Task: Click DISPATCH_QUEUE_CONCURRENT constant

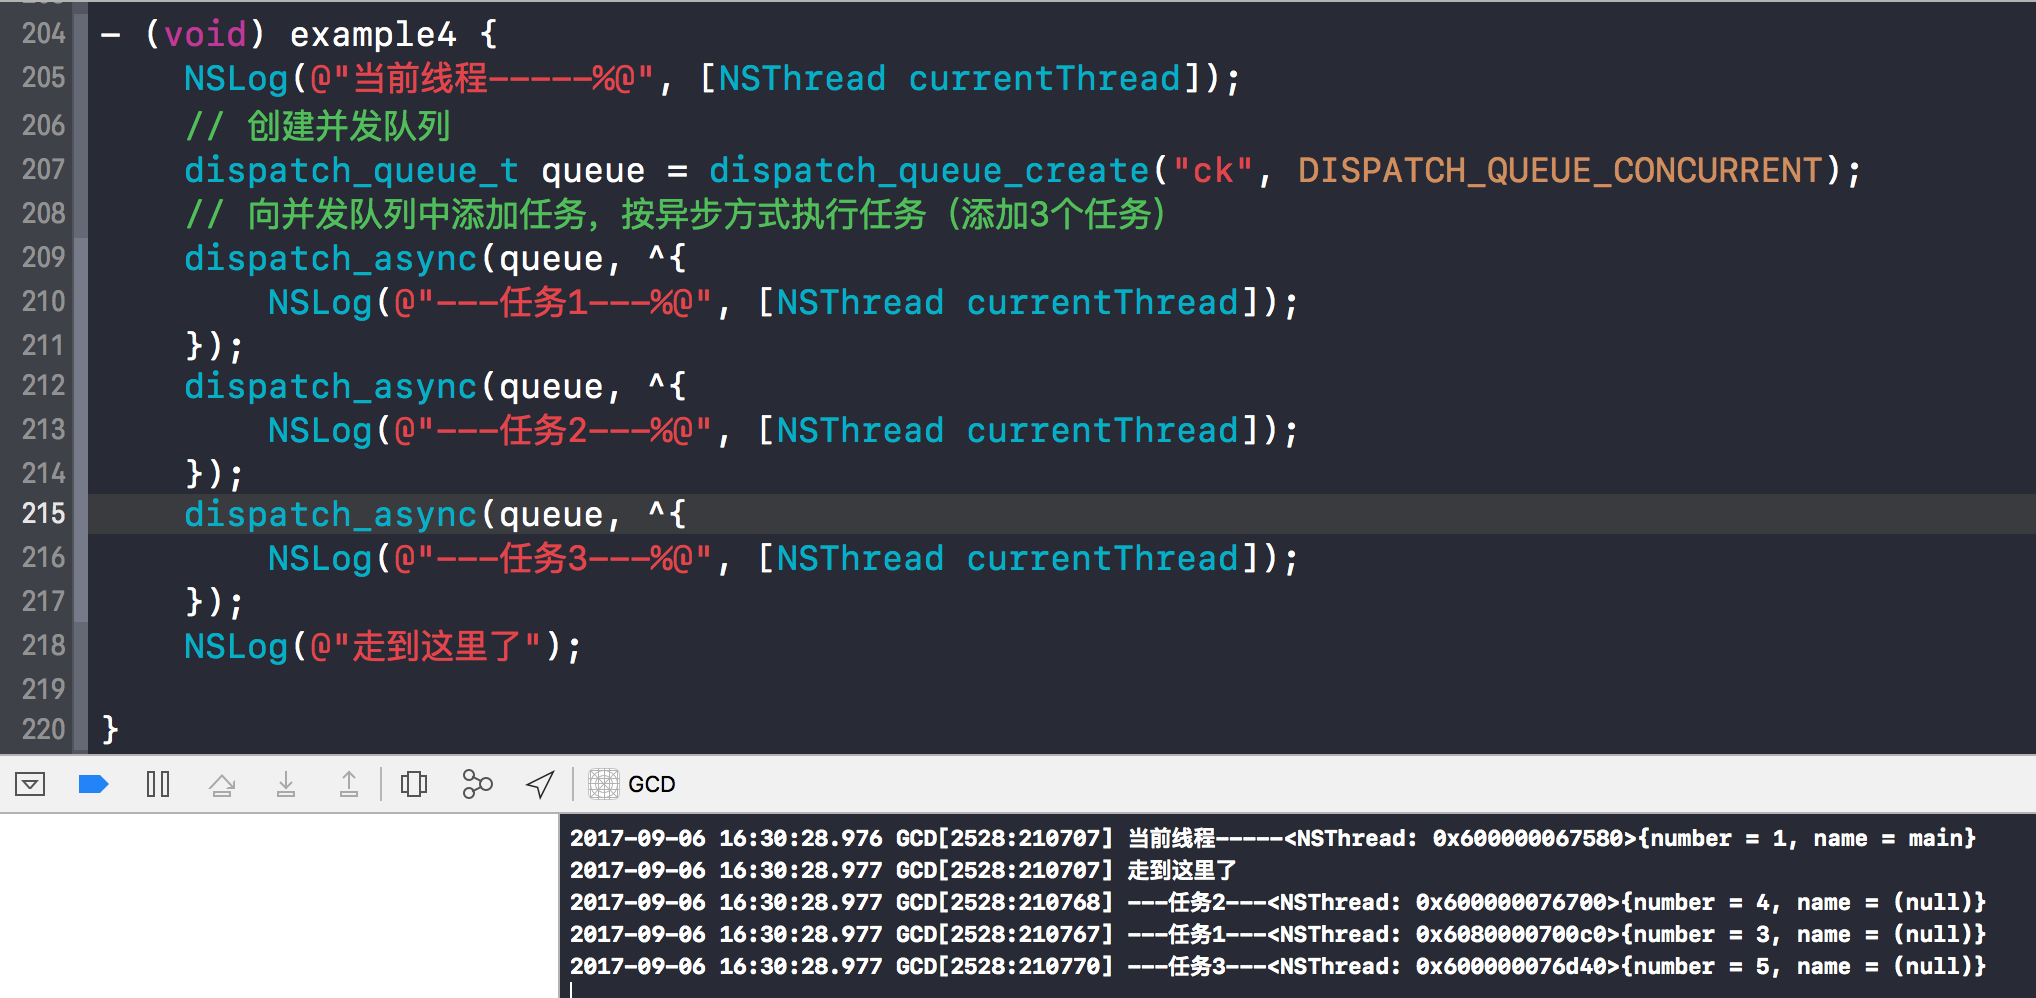Action: (x=1561, y=170)
